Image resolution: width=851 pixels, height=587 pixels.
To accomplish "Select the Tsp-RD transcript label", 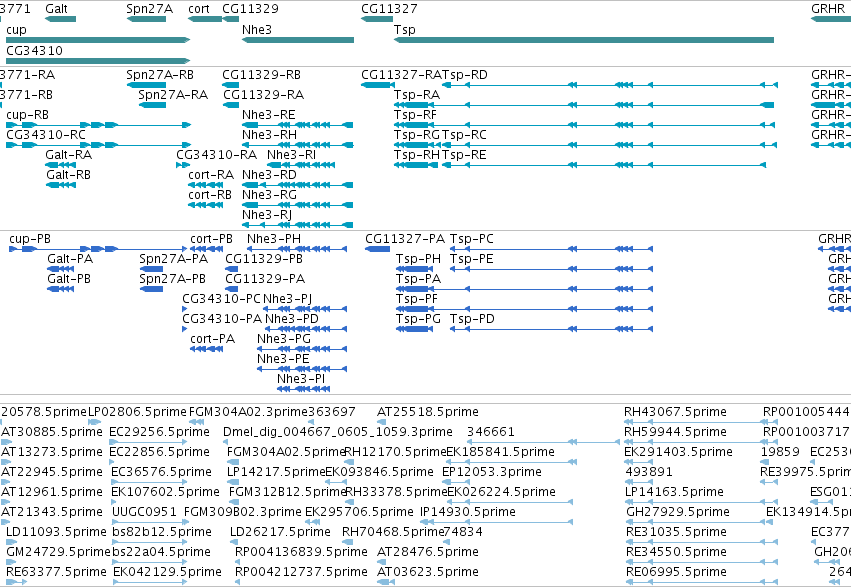I will click(465, 75).
